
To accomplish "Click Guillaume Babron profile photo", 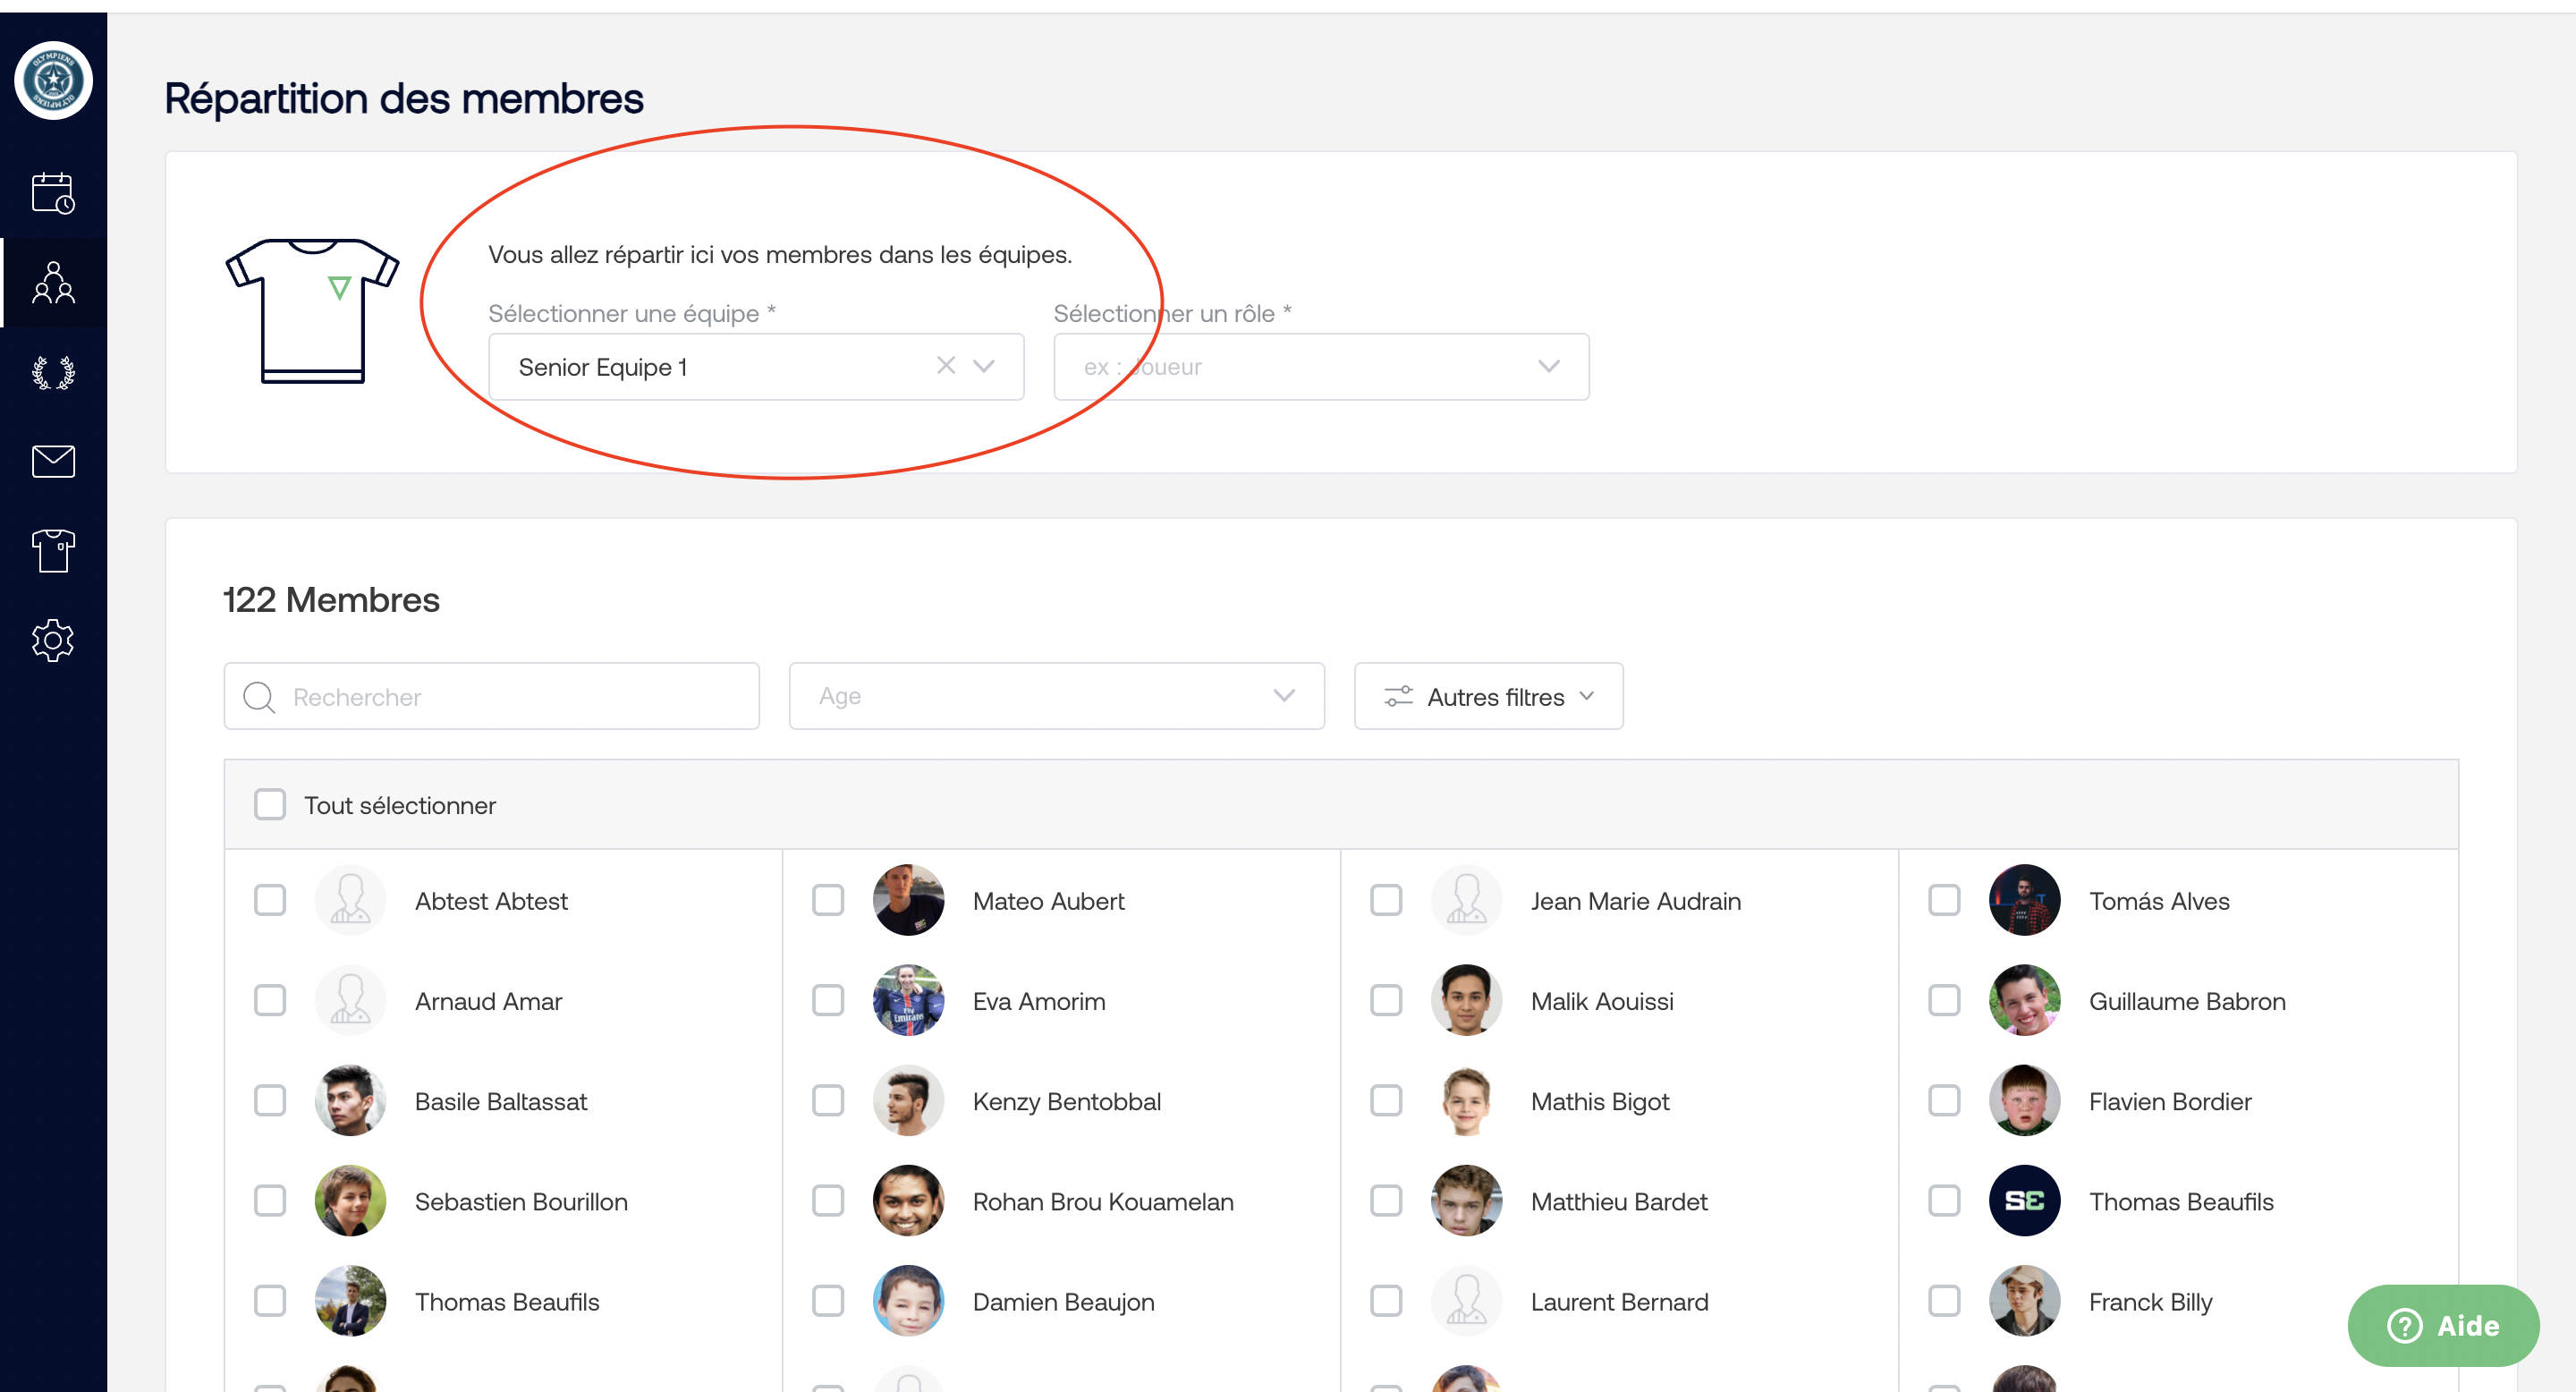I will [2025, 1000].
